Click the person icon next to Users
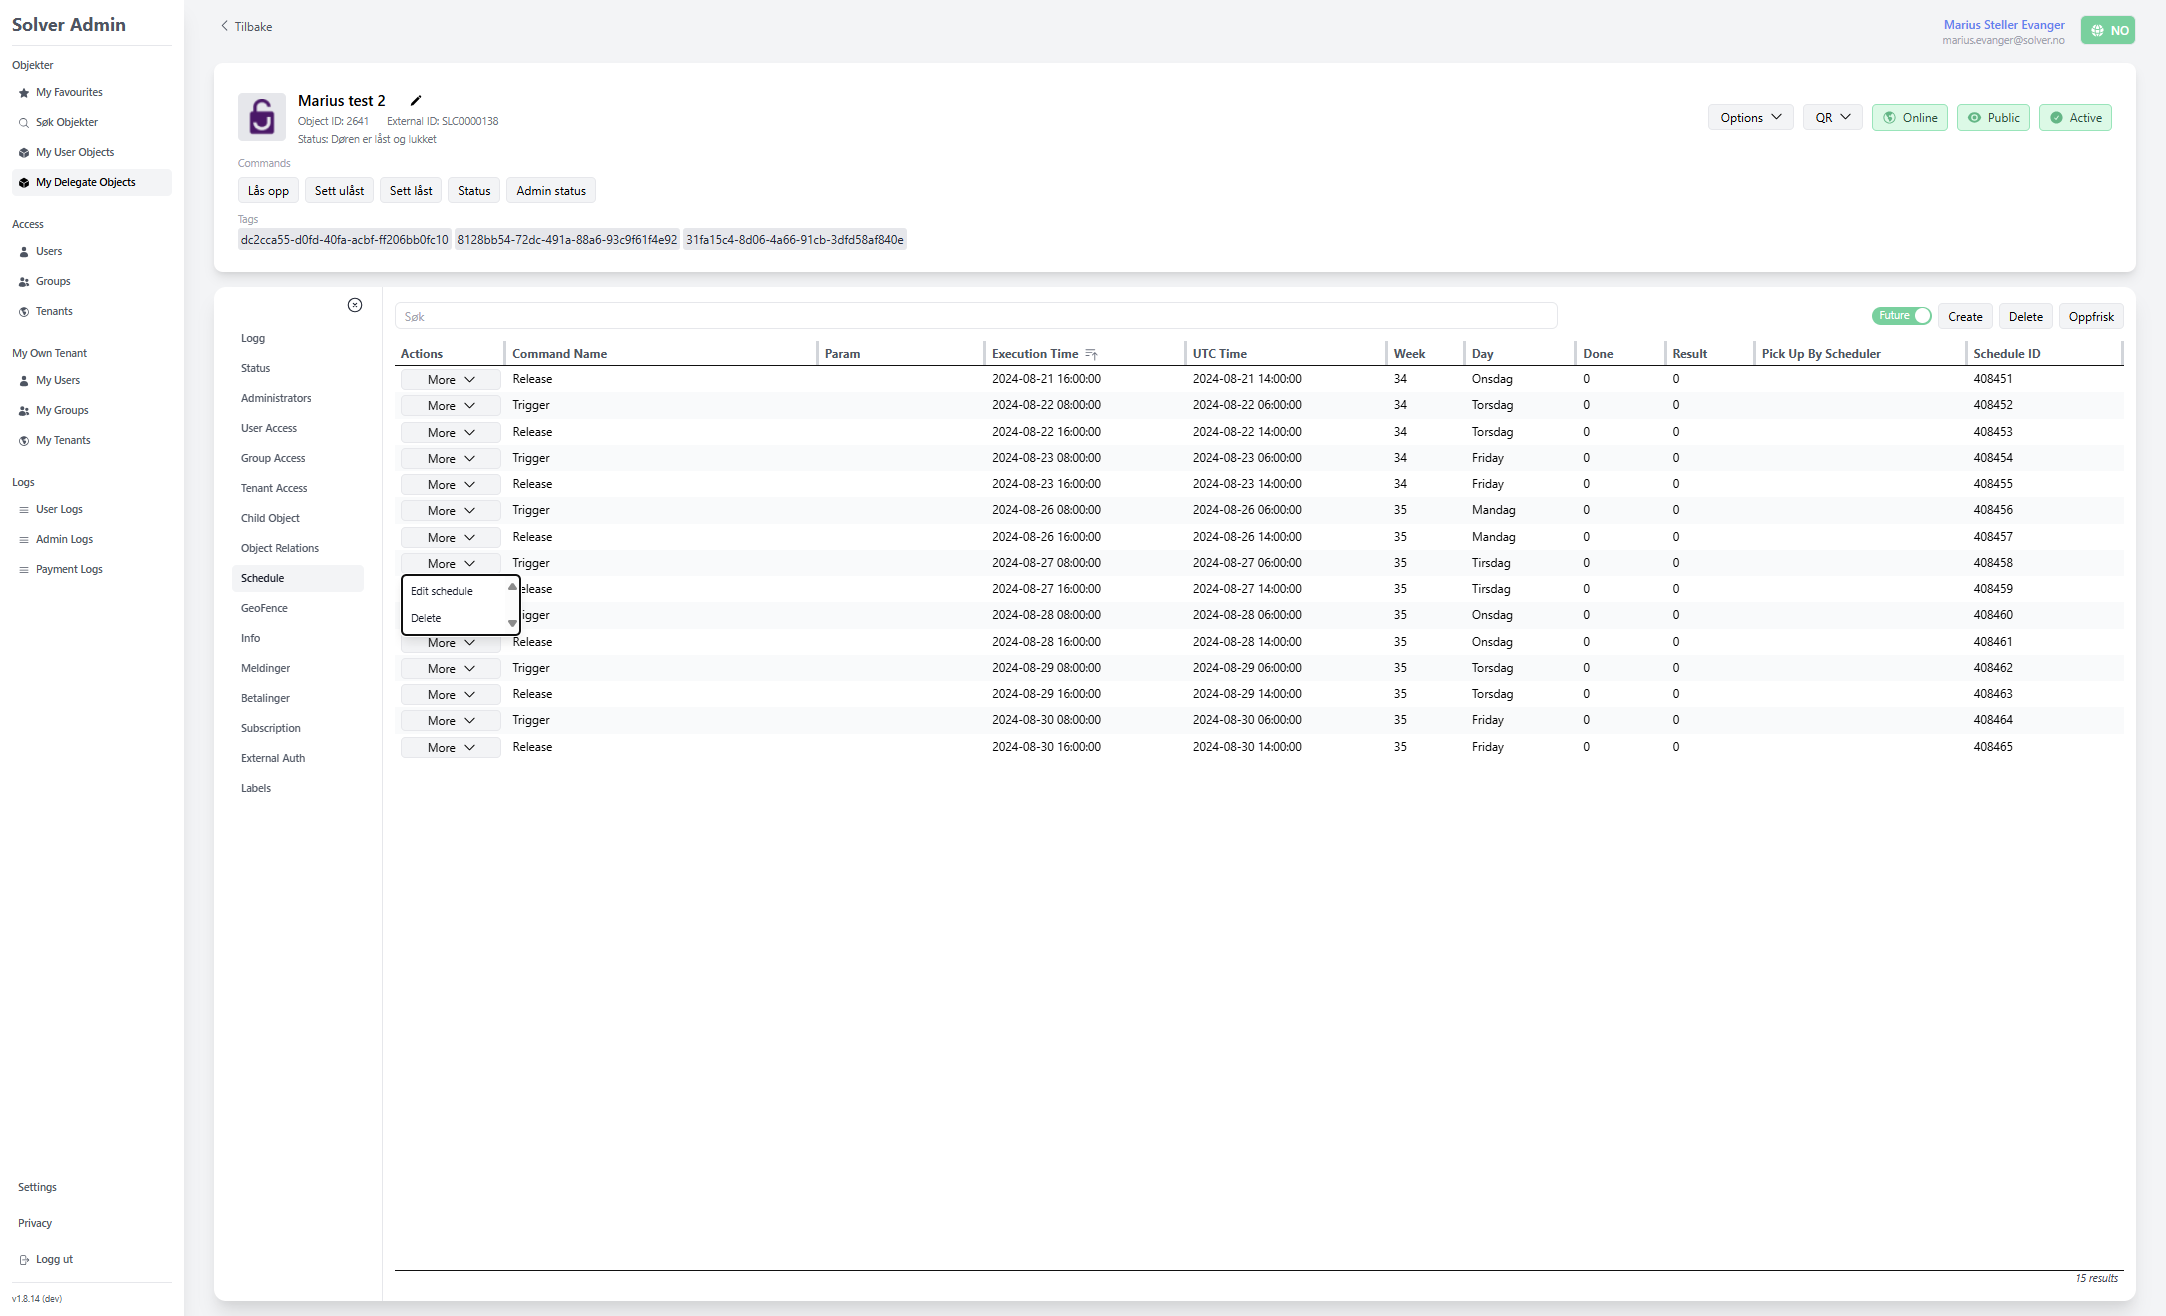This screenshot has height=1316, width=2166. pos(24,252)
